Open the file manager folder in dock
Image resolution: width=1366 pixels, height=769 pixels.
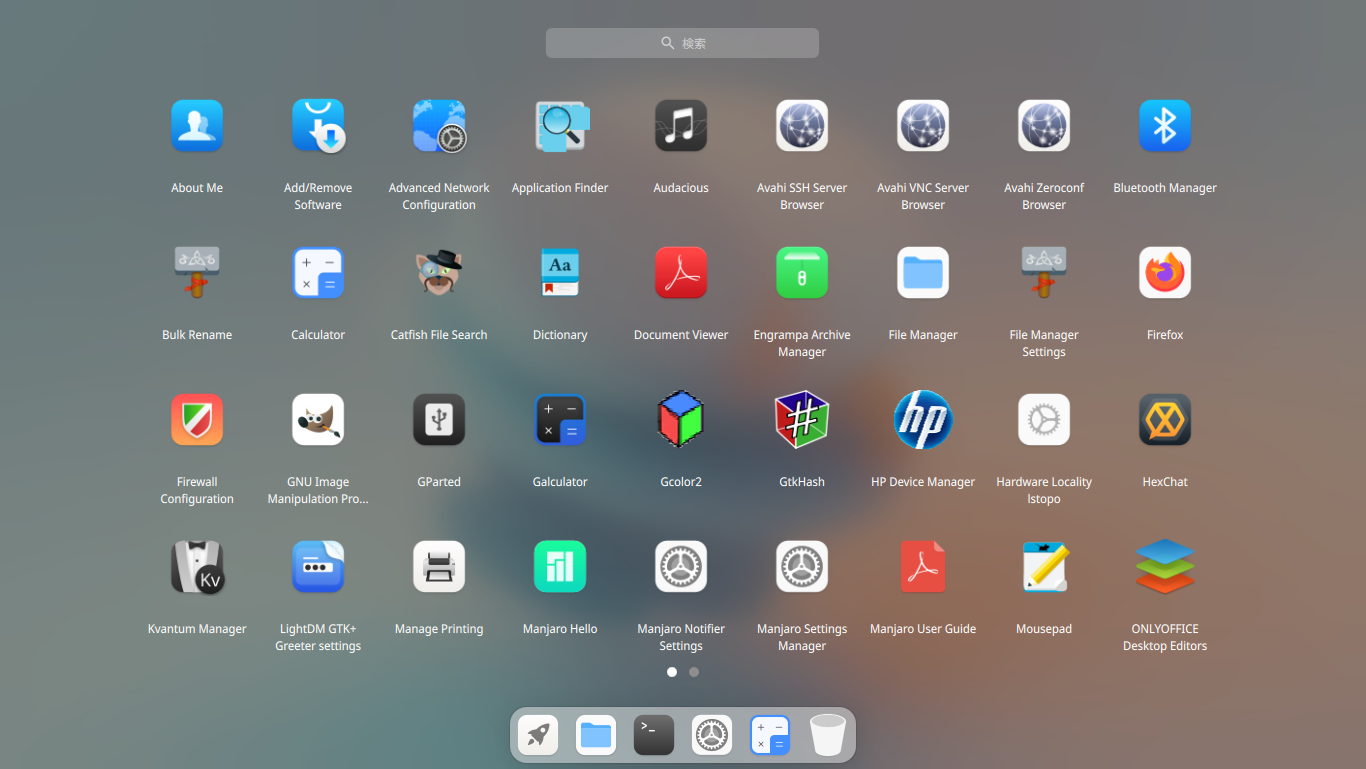pyautogui.click(x=596, y=735)
